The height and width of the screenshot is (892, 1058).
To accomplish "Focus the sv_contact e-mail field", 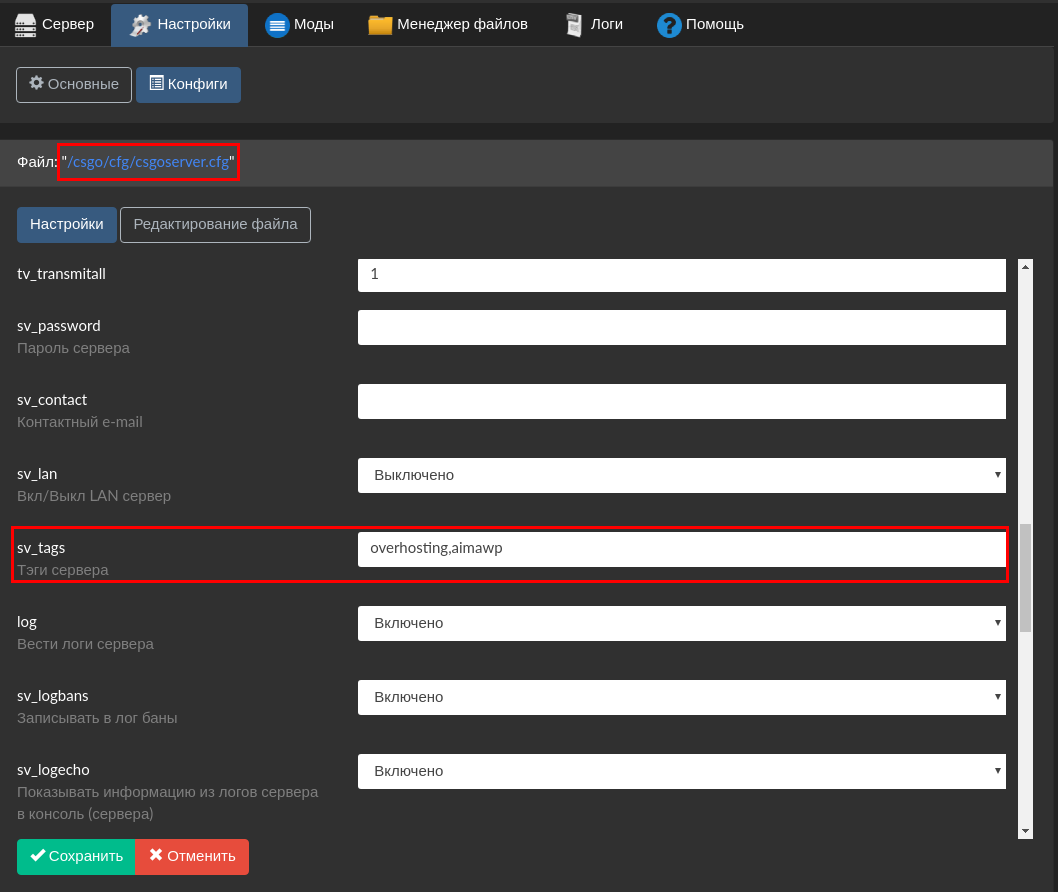I will click(x=681, y=401).
